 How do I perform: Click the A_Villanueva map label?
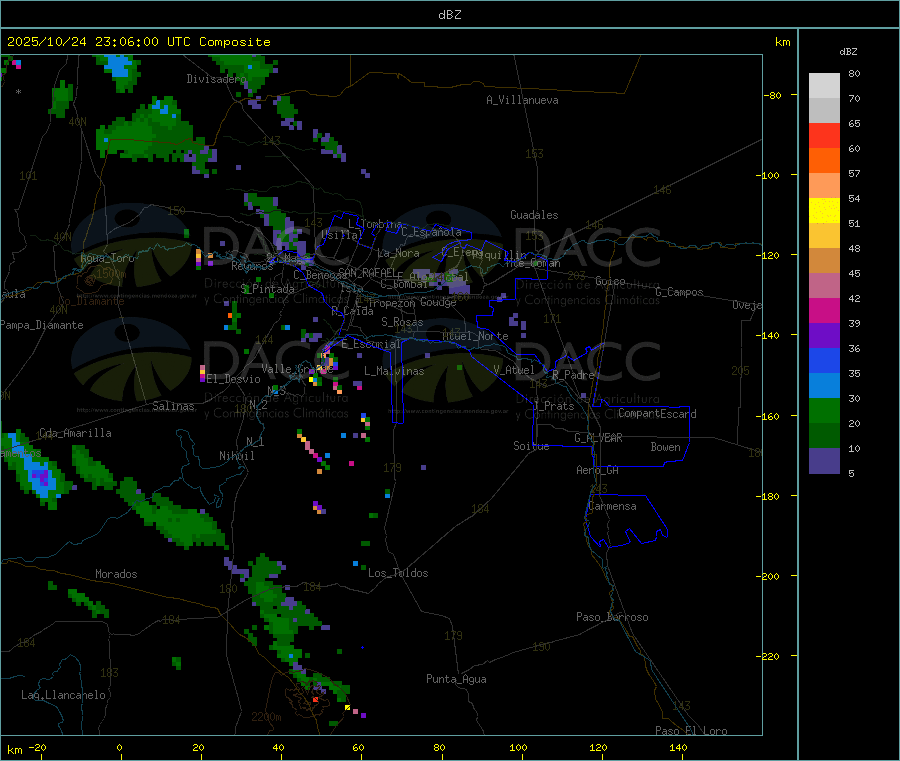coord(522,100)
